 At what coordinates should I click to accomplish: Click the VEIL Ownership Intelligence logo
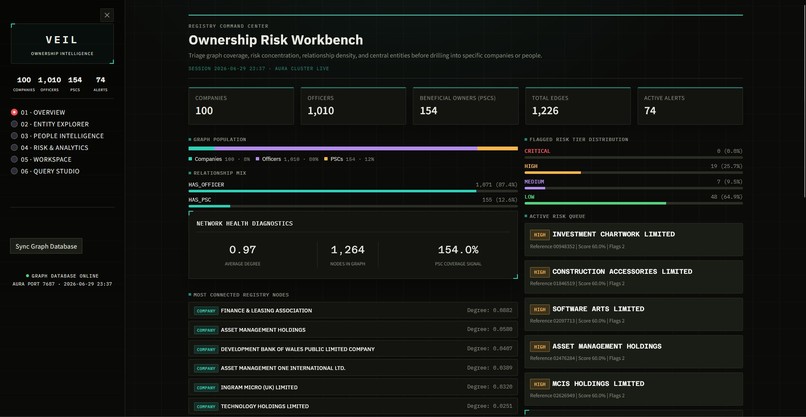pos(62,44)
